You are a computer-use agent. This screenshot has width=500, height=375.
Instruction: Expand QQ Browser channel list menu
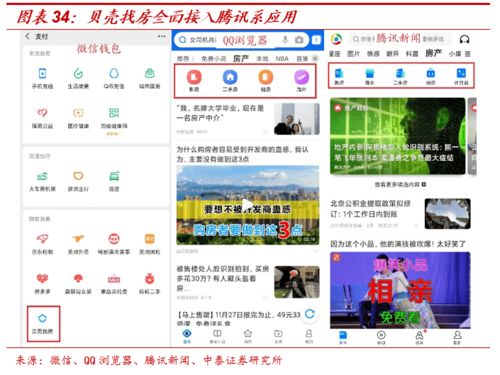click(x=315, y=58)
